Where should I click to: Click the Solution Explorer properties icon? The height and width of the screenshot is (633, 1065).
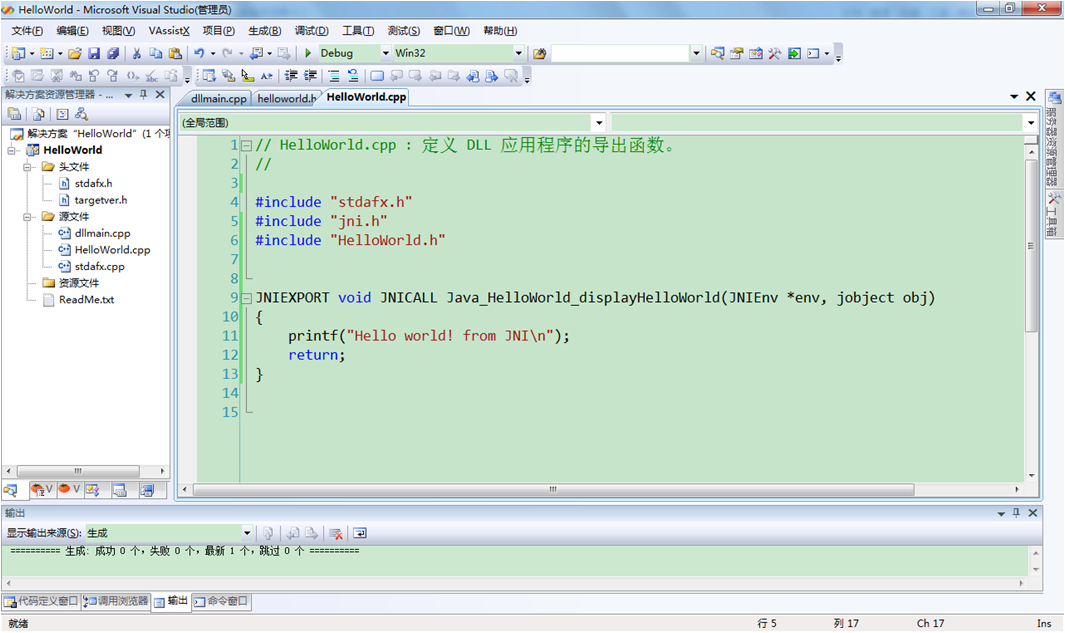point(14,114)
